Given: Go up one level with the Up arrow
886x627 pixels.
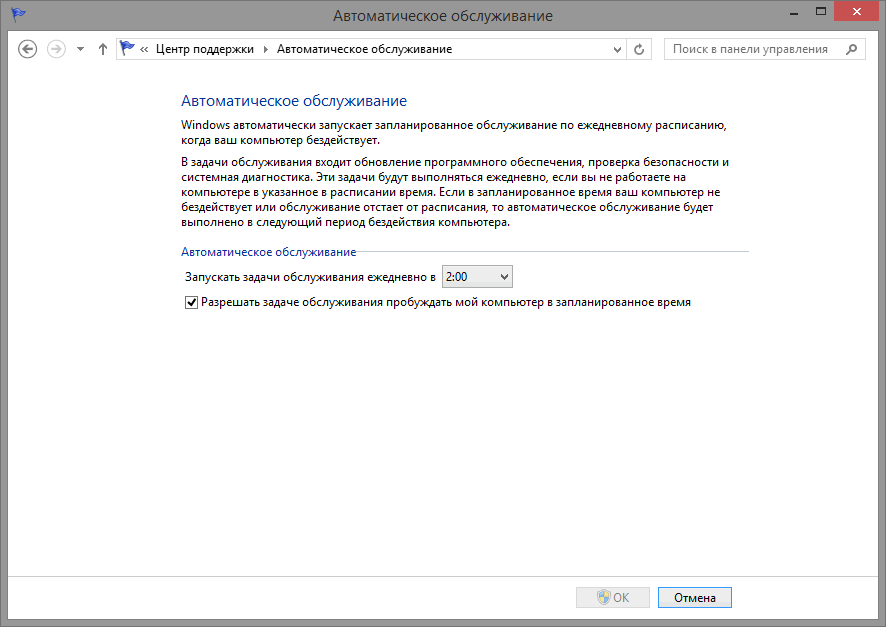Looking at the screenshot, I should click(102, 49).
